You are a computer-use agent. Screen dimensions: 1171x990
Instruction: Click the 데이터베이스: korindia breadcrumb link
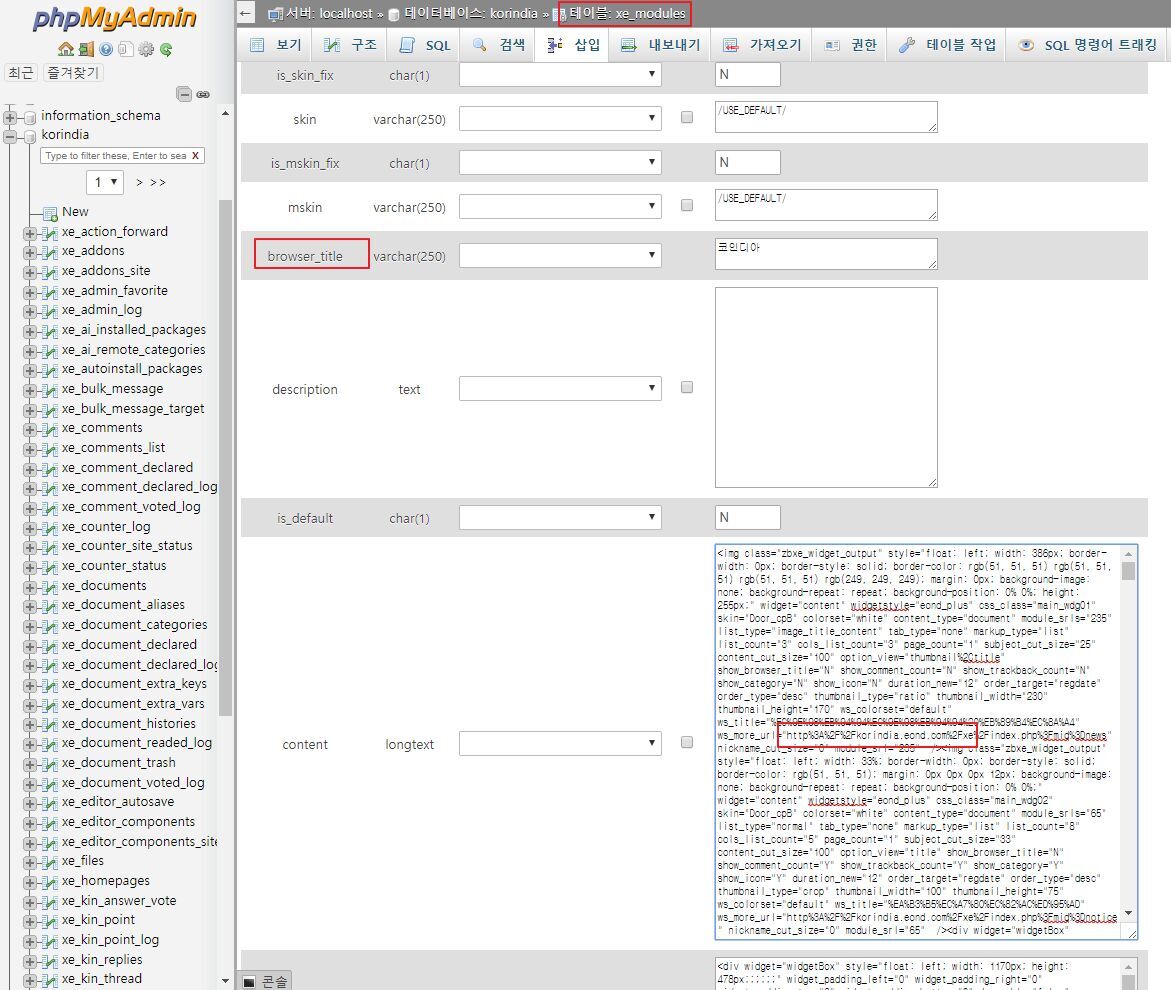tap(470, 13)
